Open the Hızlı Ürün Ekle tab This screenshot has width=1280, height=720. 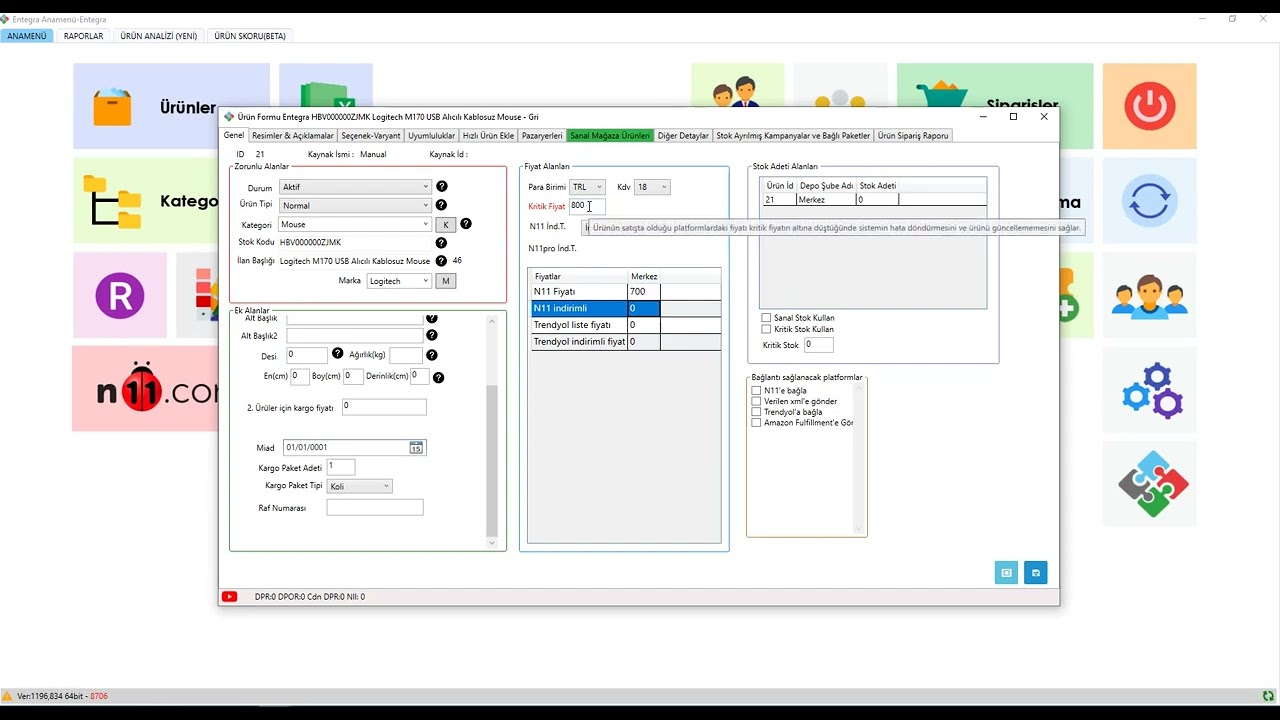[x=488, y=136]
